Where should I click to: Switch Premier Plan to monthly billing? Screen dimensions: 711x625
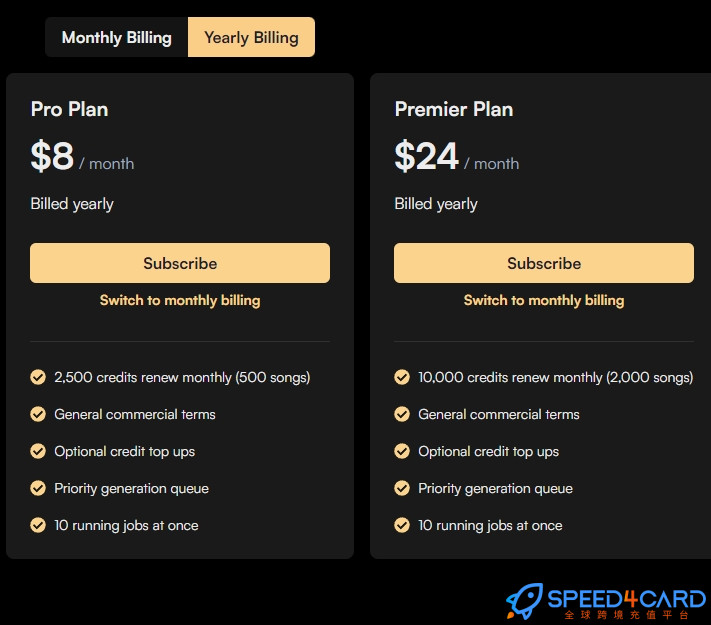[544, 300]
